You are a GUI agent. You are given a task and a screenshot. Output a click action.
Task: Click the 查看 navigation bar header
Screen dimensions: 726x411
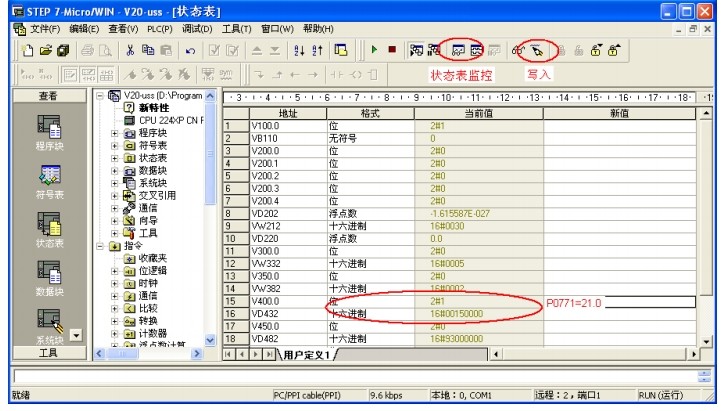click(49, 96)
